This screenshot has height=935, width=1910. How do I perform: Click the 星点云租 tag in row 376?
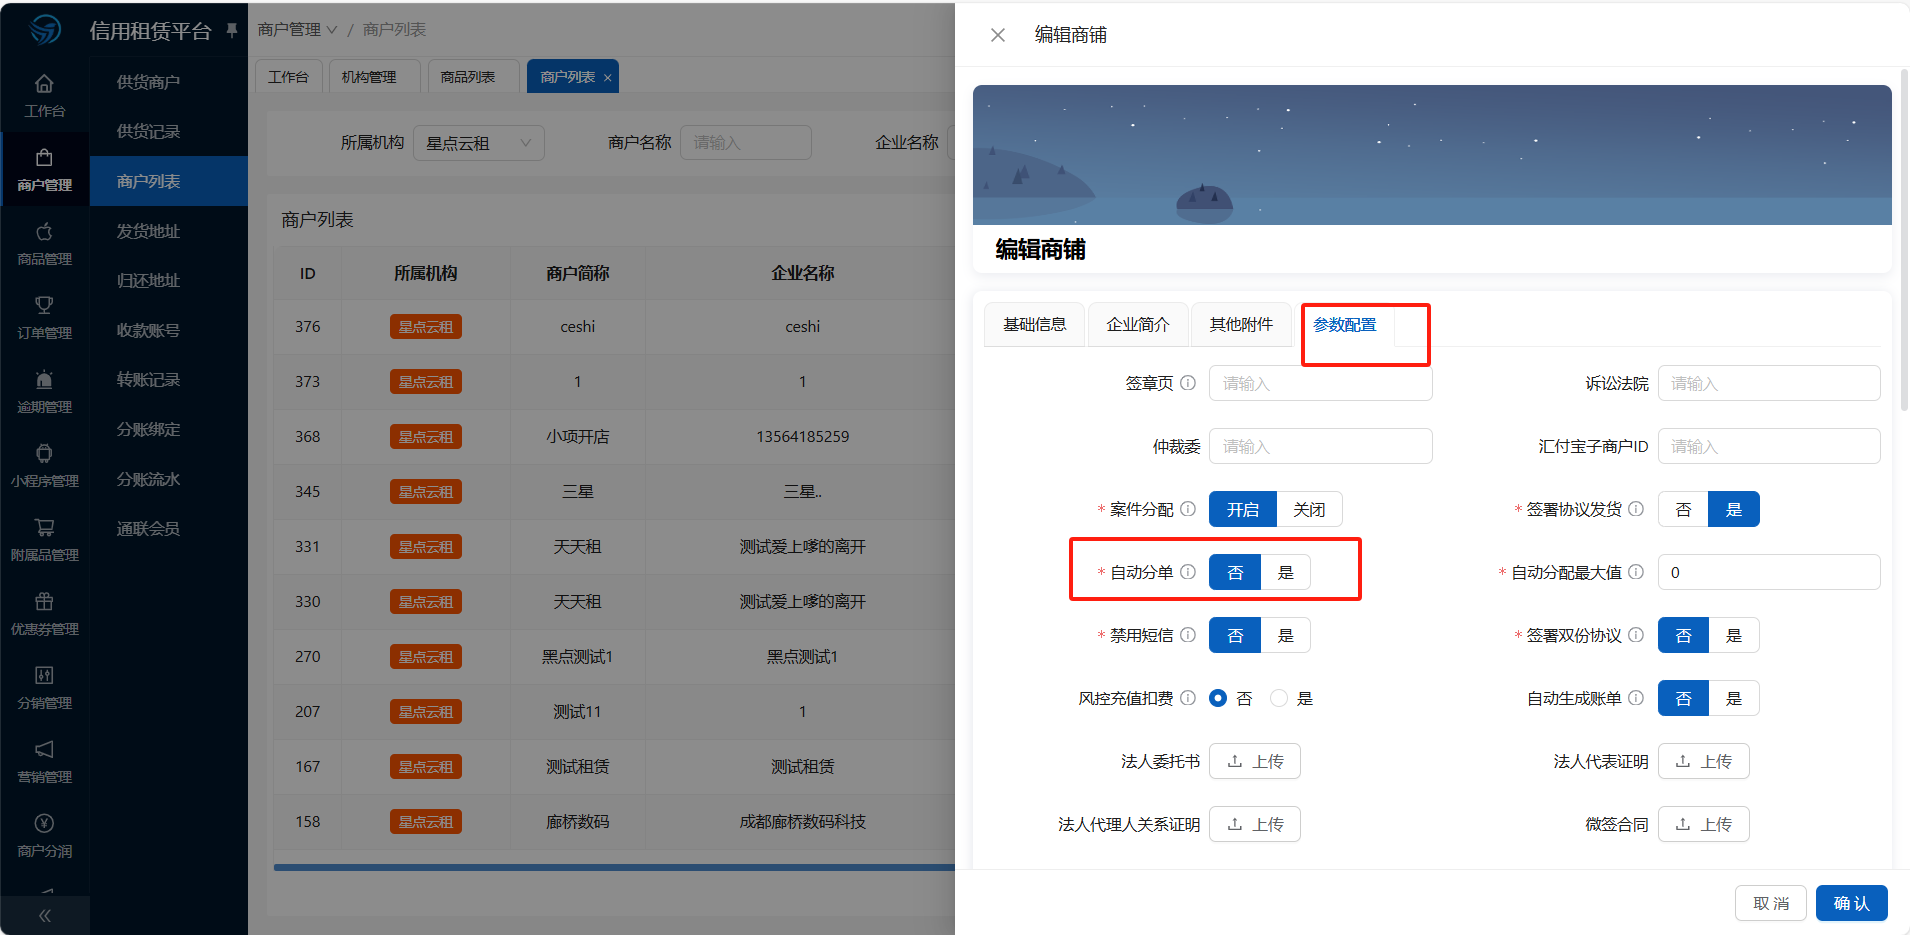coord(425,327)
